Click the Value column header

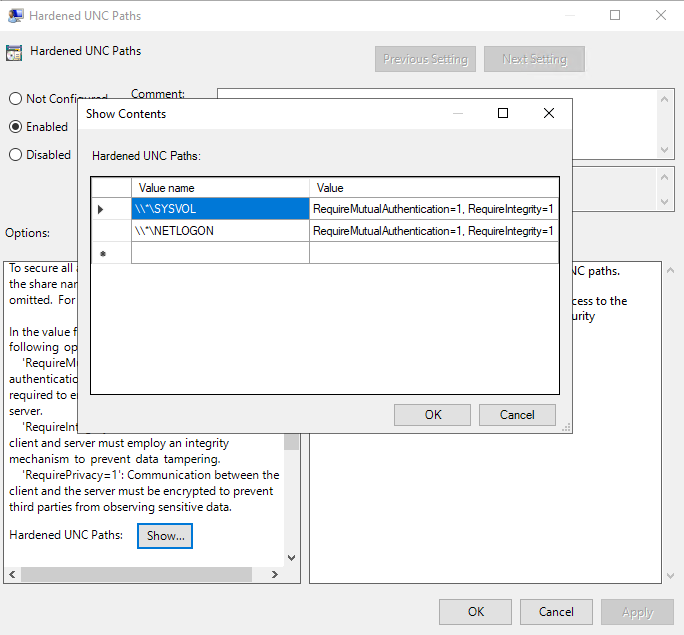[434, 188]
